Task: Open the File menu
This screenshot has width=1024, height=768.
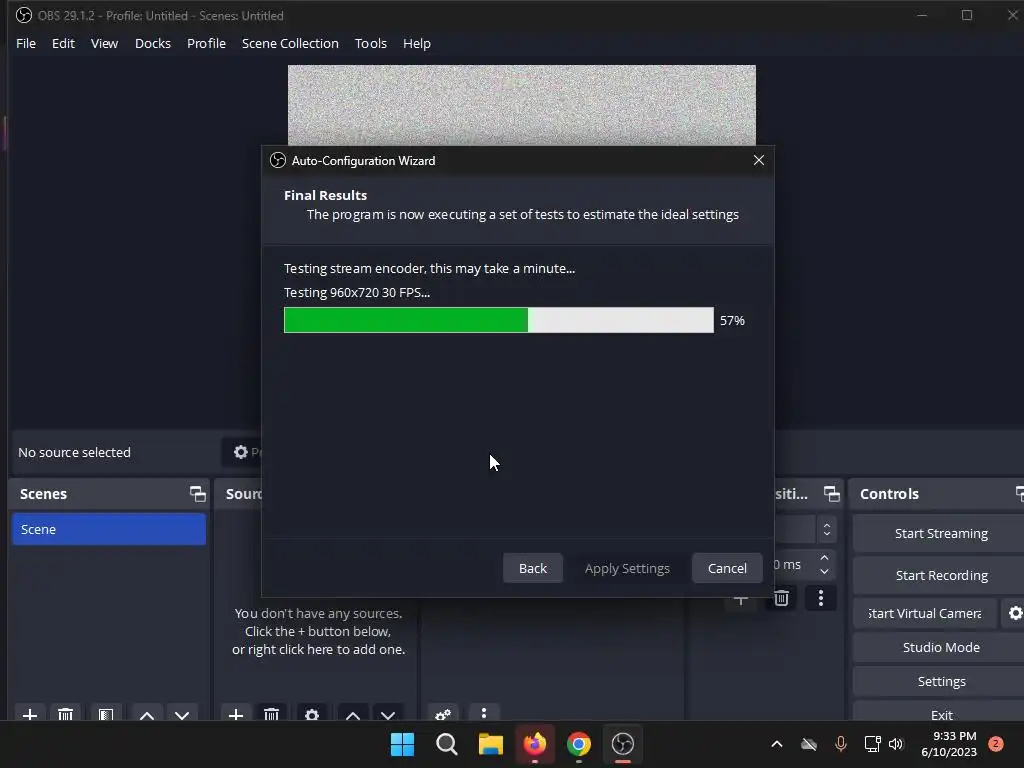Action: point(26,43)
